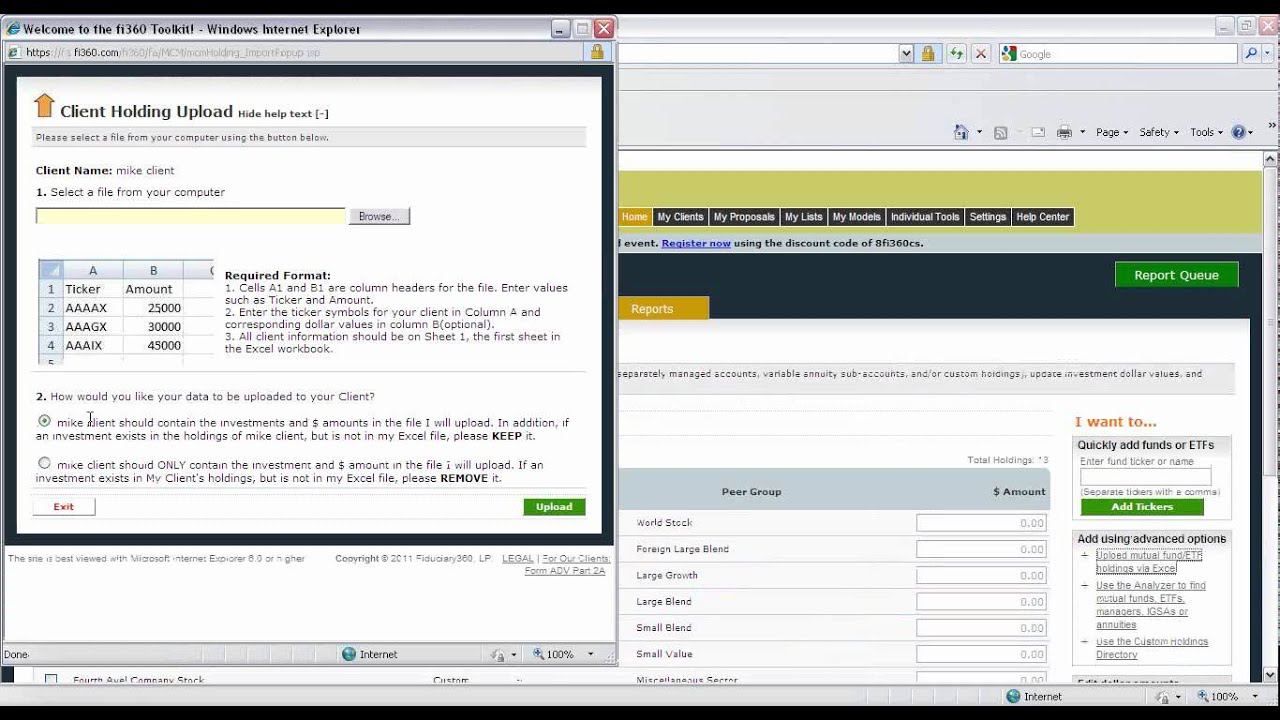
Task: Click the Exit button in the popup
Action: pos(64,507)
